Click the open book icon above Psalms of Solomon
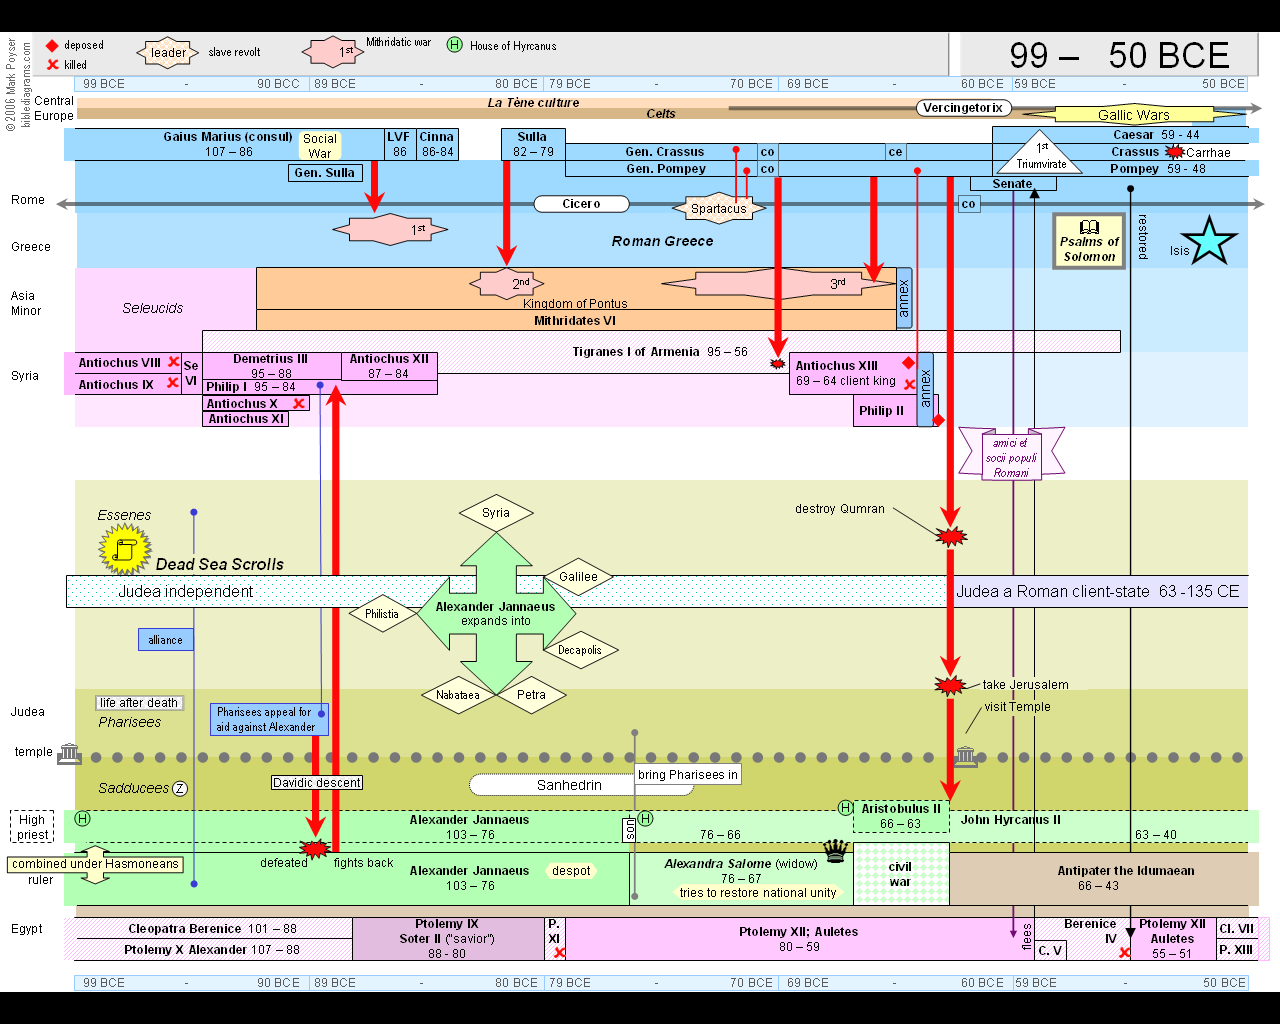The image size is (1280, 1024). 1089,227
